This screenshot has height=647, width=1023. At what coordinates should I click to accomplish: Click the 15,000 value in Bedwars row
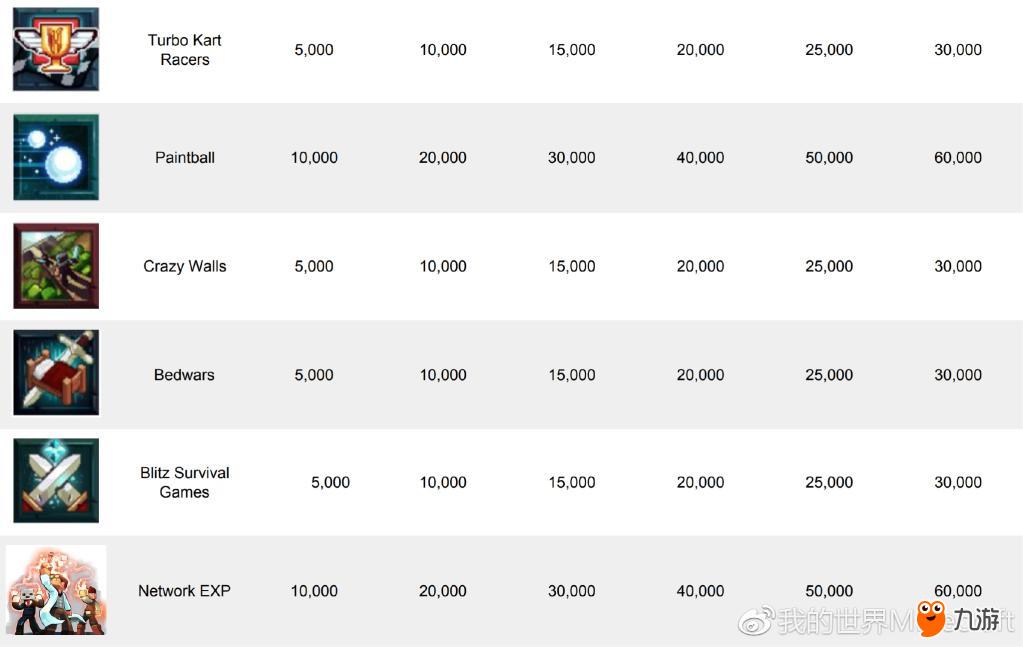pos(572,375)
